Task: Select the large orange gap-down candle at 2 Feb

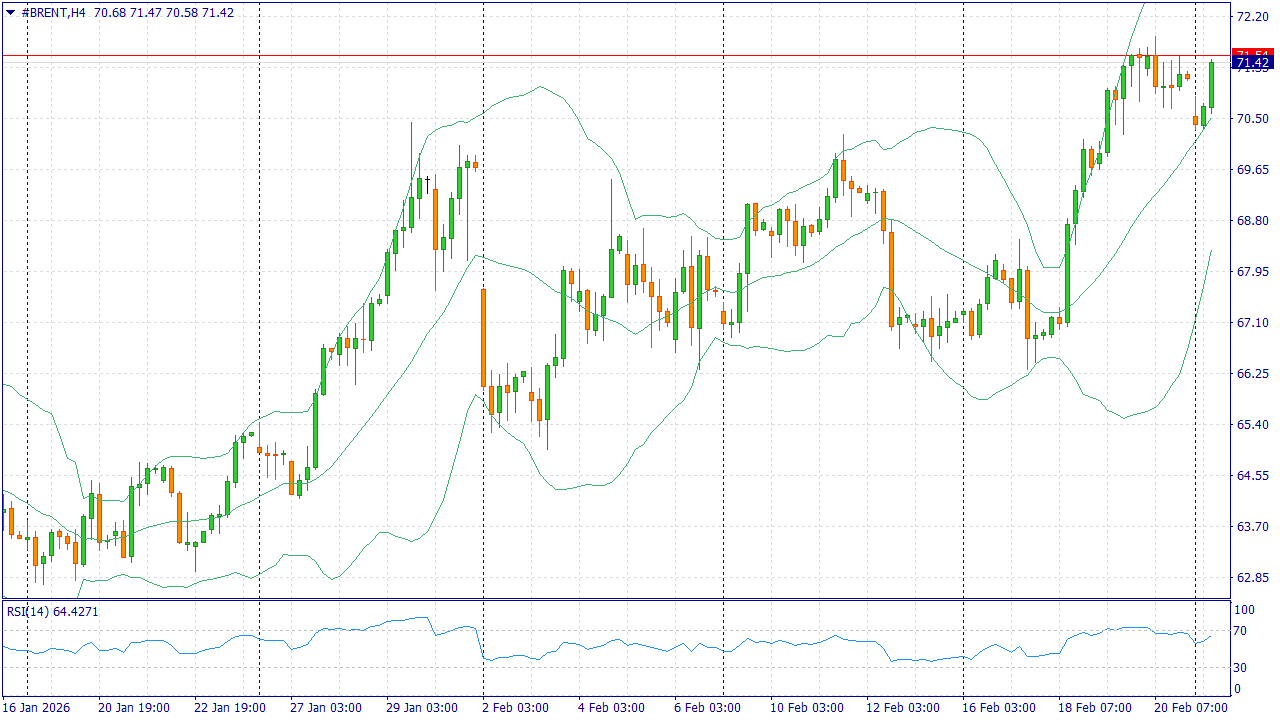Action: click(483, 337)
